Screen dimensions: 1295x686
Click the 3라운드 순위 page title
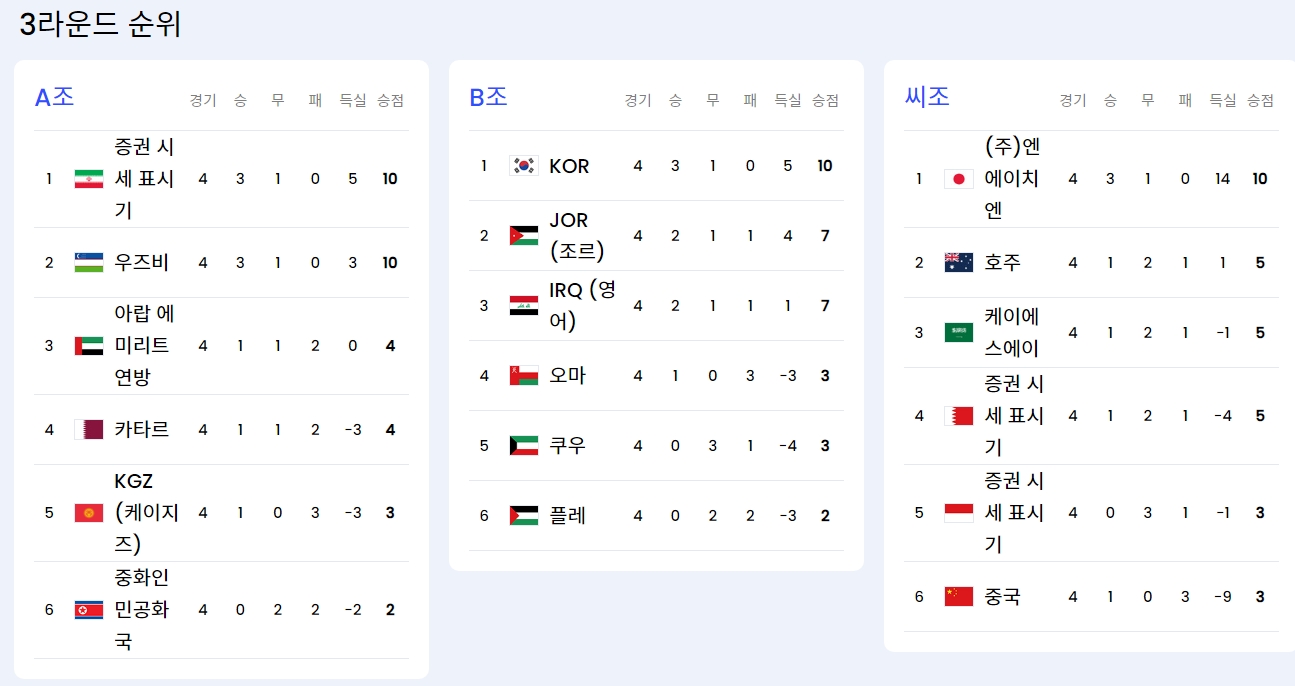[x=100, y=24]
